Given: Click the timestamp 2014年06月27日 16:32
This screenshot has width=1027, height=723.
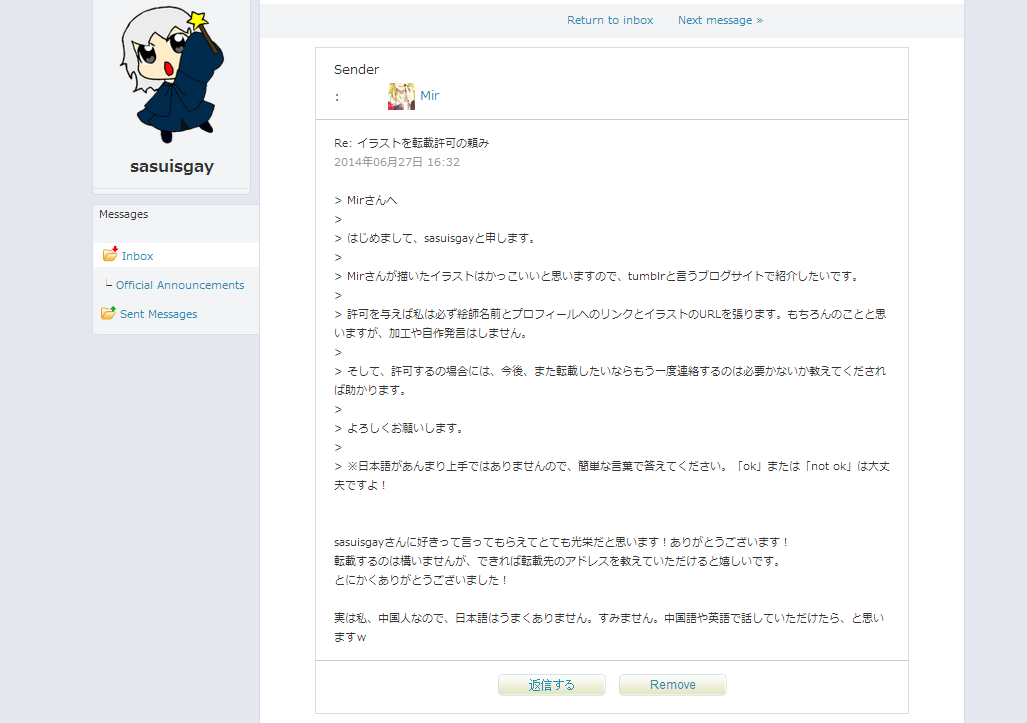Looking at the screenshot, I should pyautogui.click(x=397, y=162).
